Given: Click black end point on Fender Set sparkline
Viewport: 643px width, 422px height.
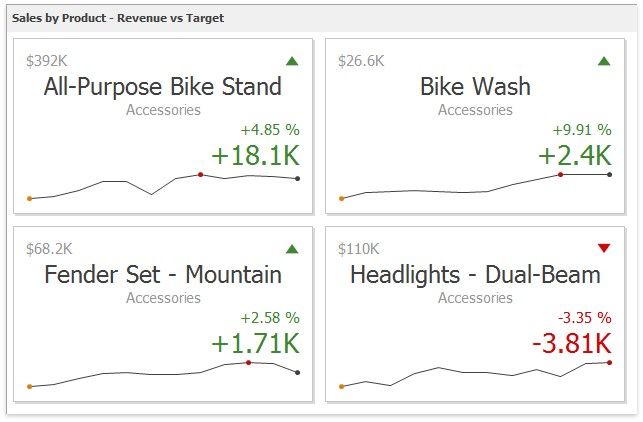Looking at the screenshot, I should 298,373.
